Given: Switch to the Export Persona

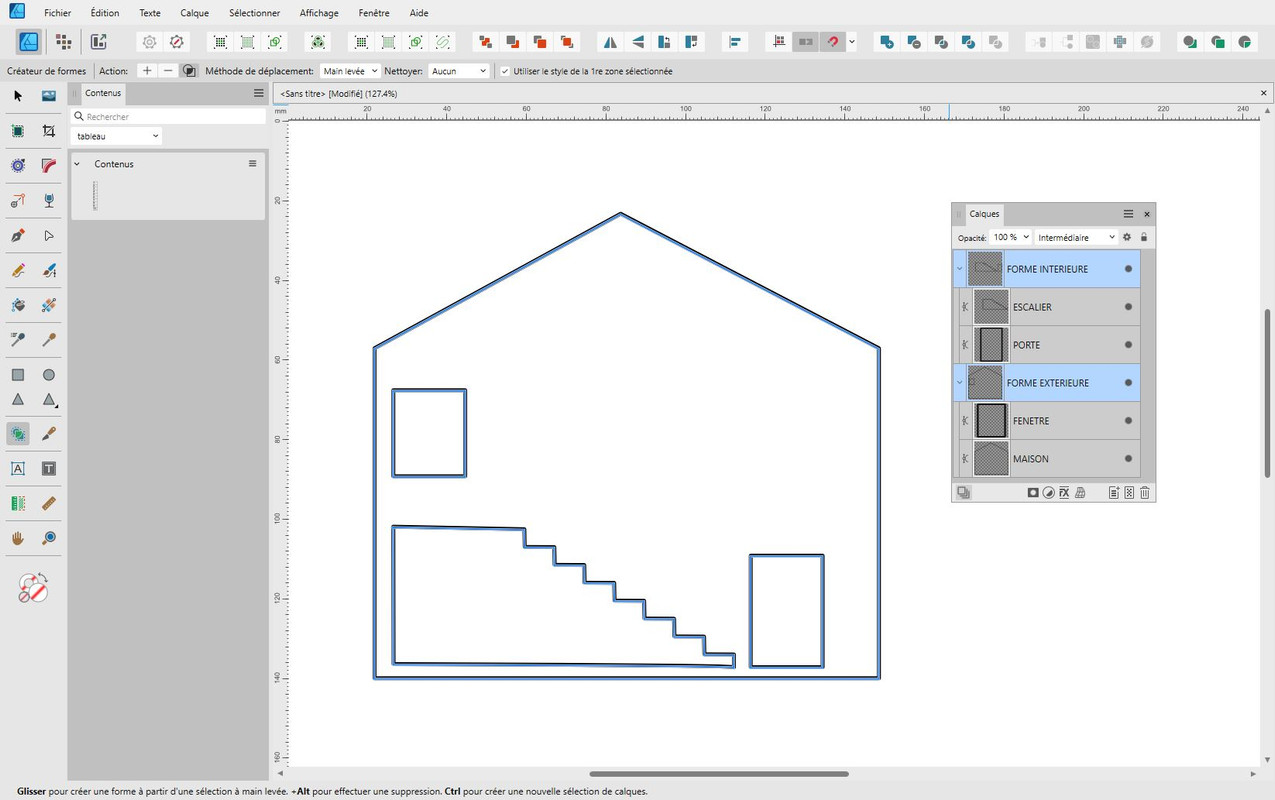Looking at the screenshot, I should point(98,42).
